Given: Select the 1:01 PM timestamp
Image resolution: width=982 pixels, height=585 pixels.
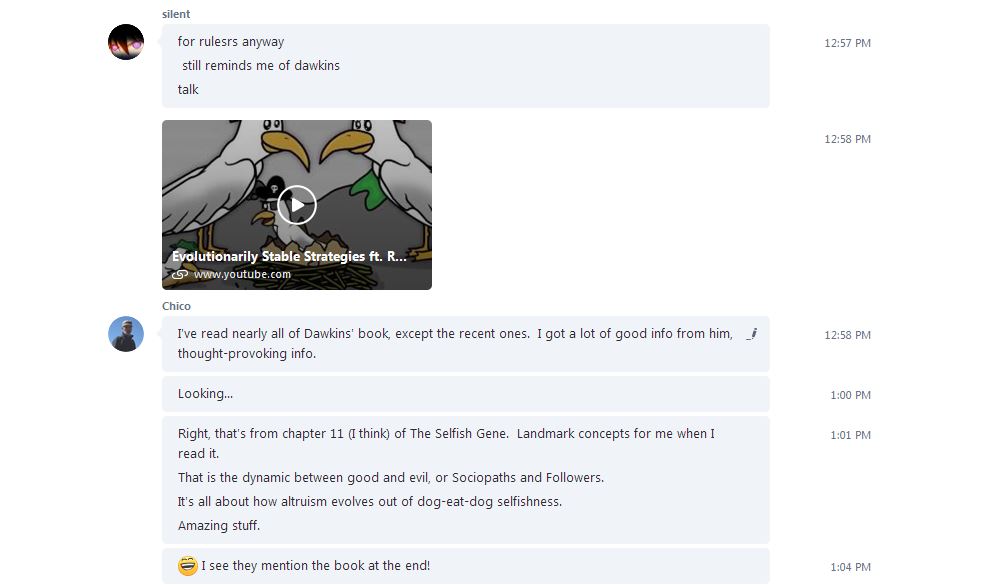Looking at the screenshot, I should click(x=850, y=435).
